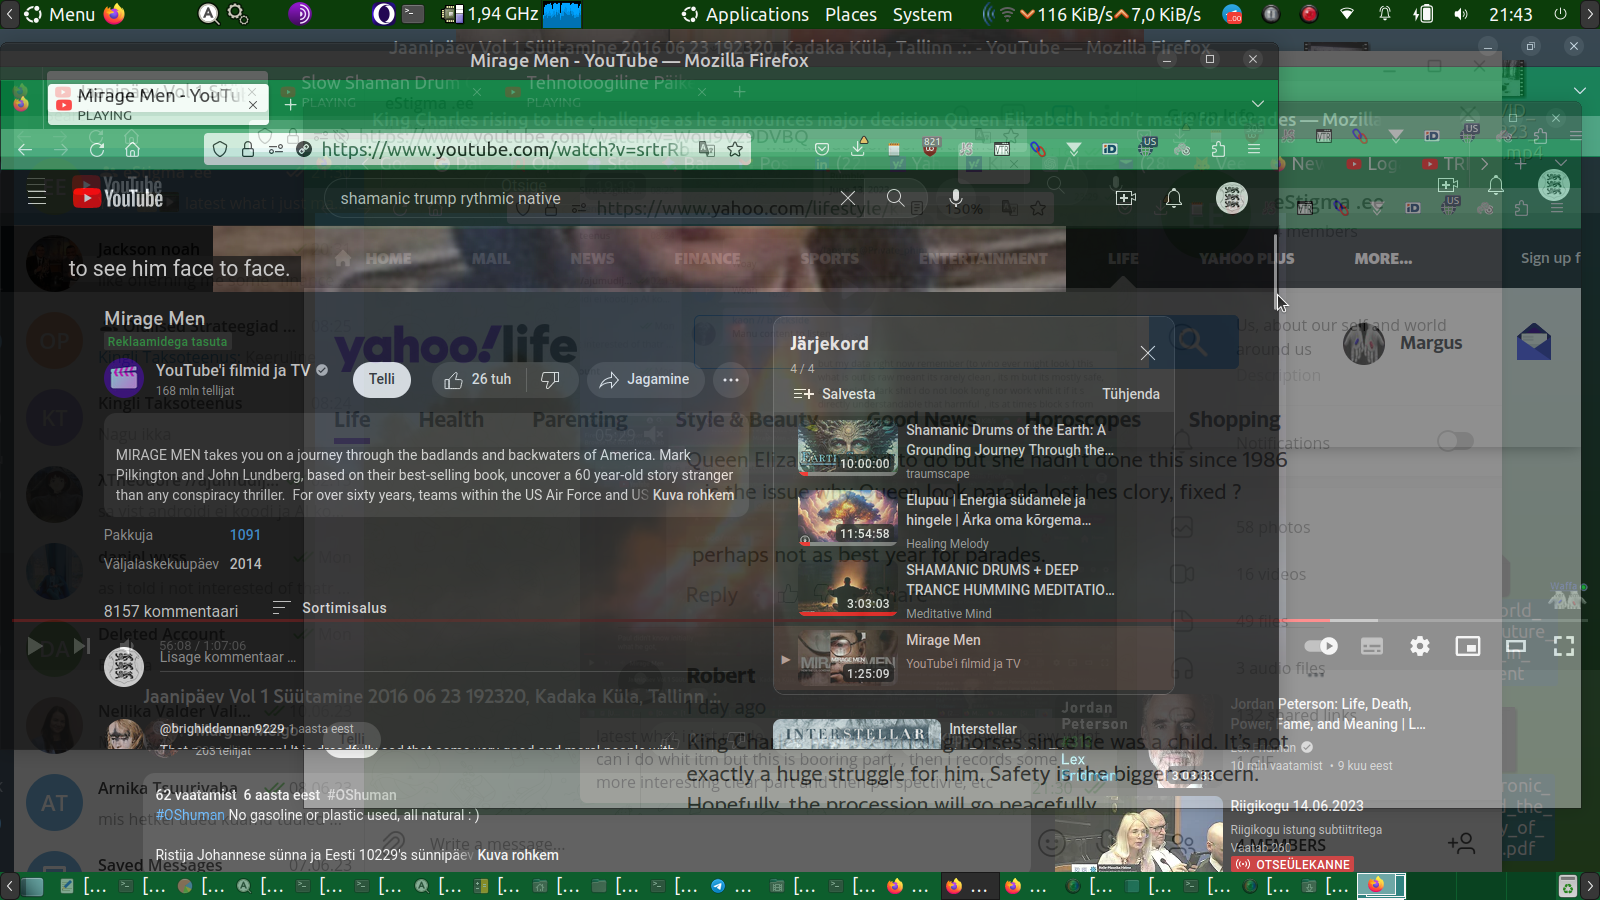Open the Riigikogu 14.06.2023 live video
Screen dimensions: 1600x900
(x=1296, y=806)
